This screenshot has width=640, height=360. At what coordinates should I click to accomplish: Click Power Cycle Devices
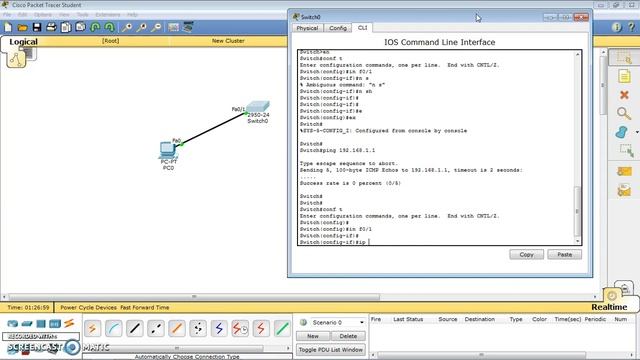(x=89, y=307)
